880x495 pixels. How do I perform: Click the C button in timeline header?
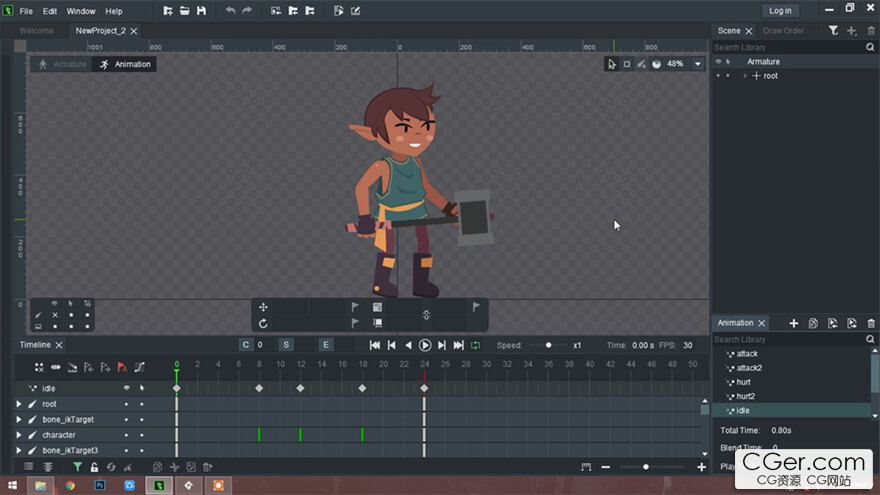click(x=245, y=345)
